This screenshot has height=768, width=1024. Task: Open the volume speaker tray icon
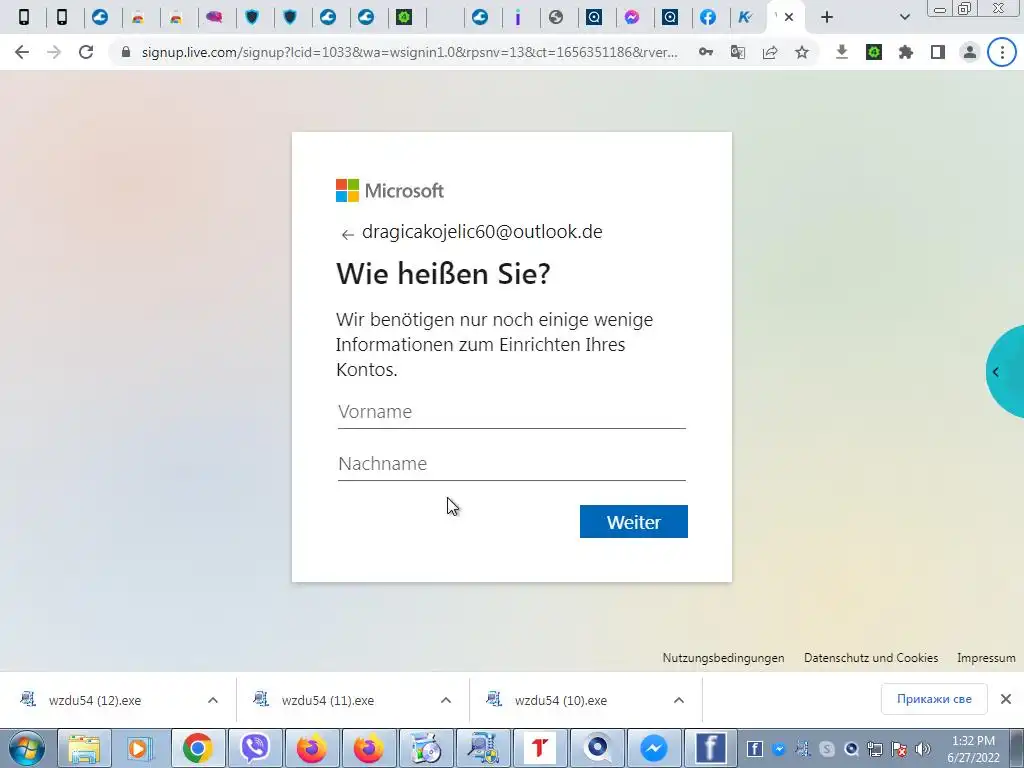(x=923, y=749)
